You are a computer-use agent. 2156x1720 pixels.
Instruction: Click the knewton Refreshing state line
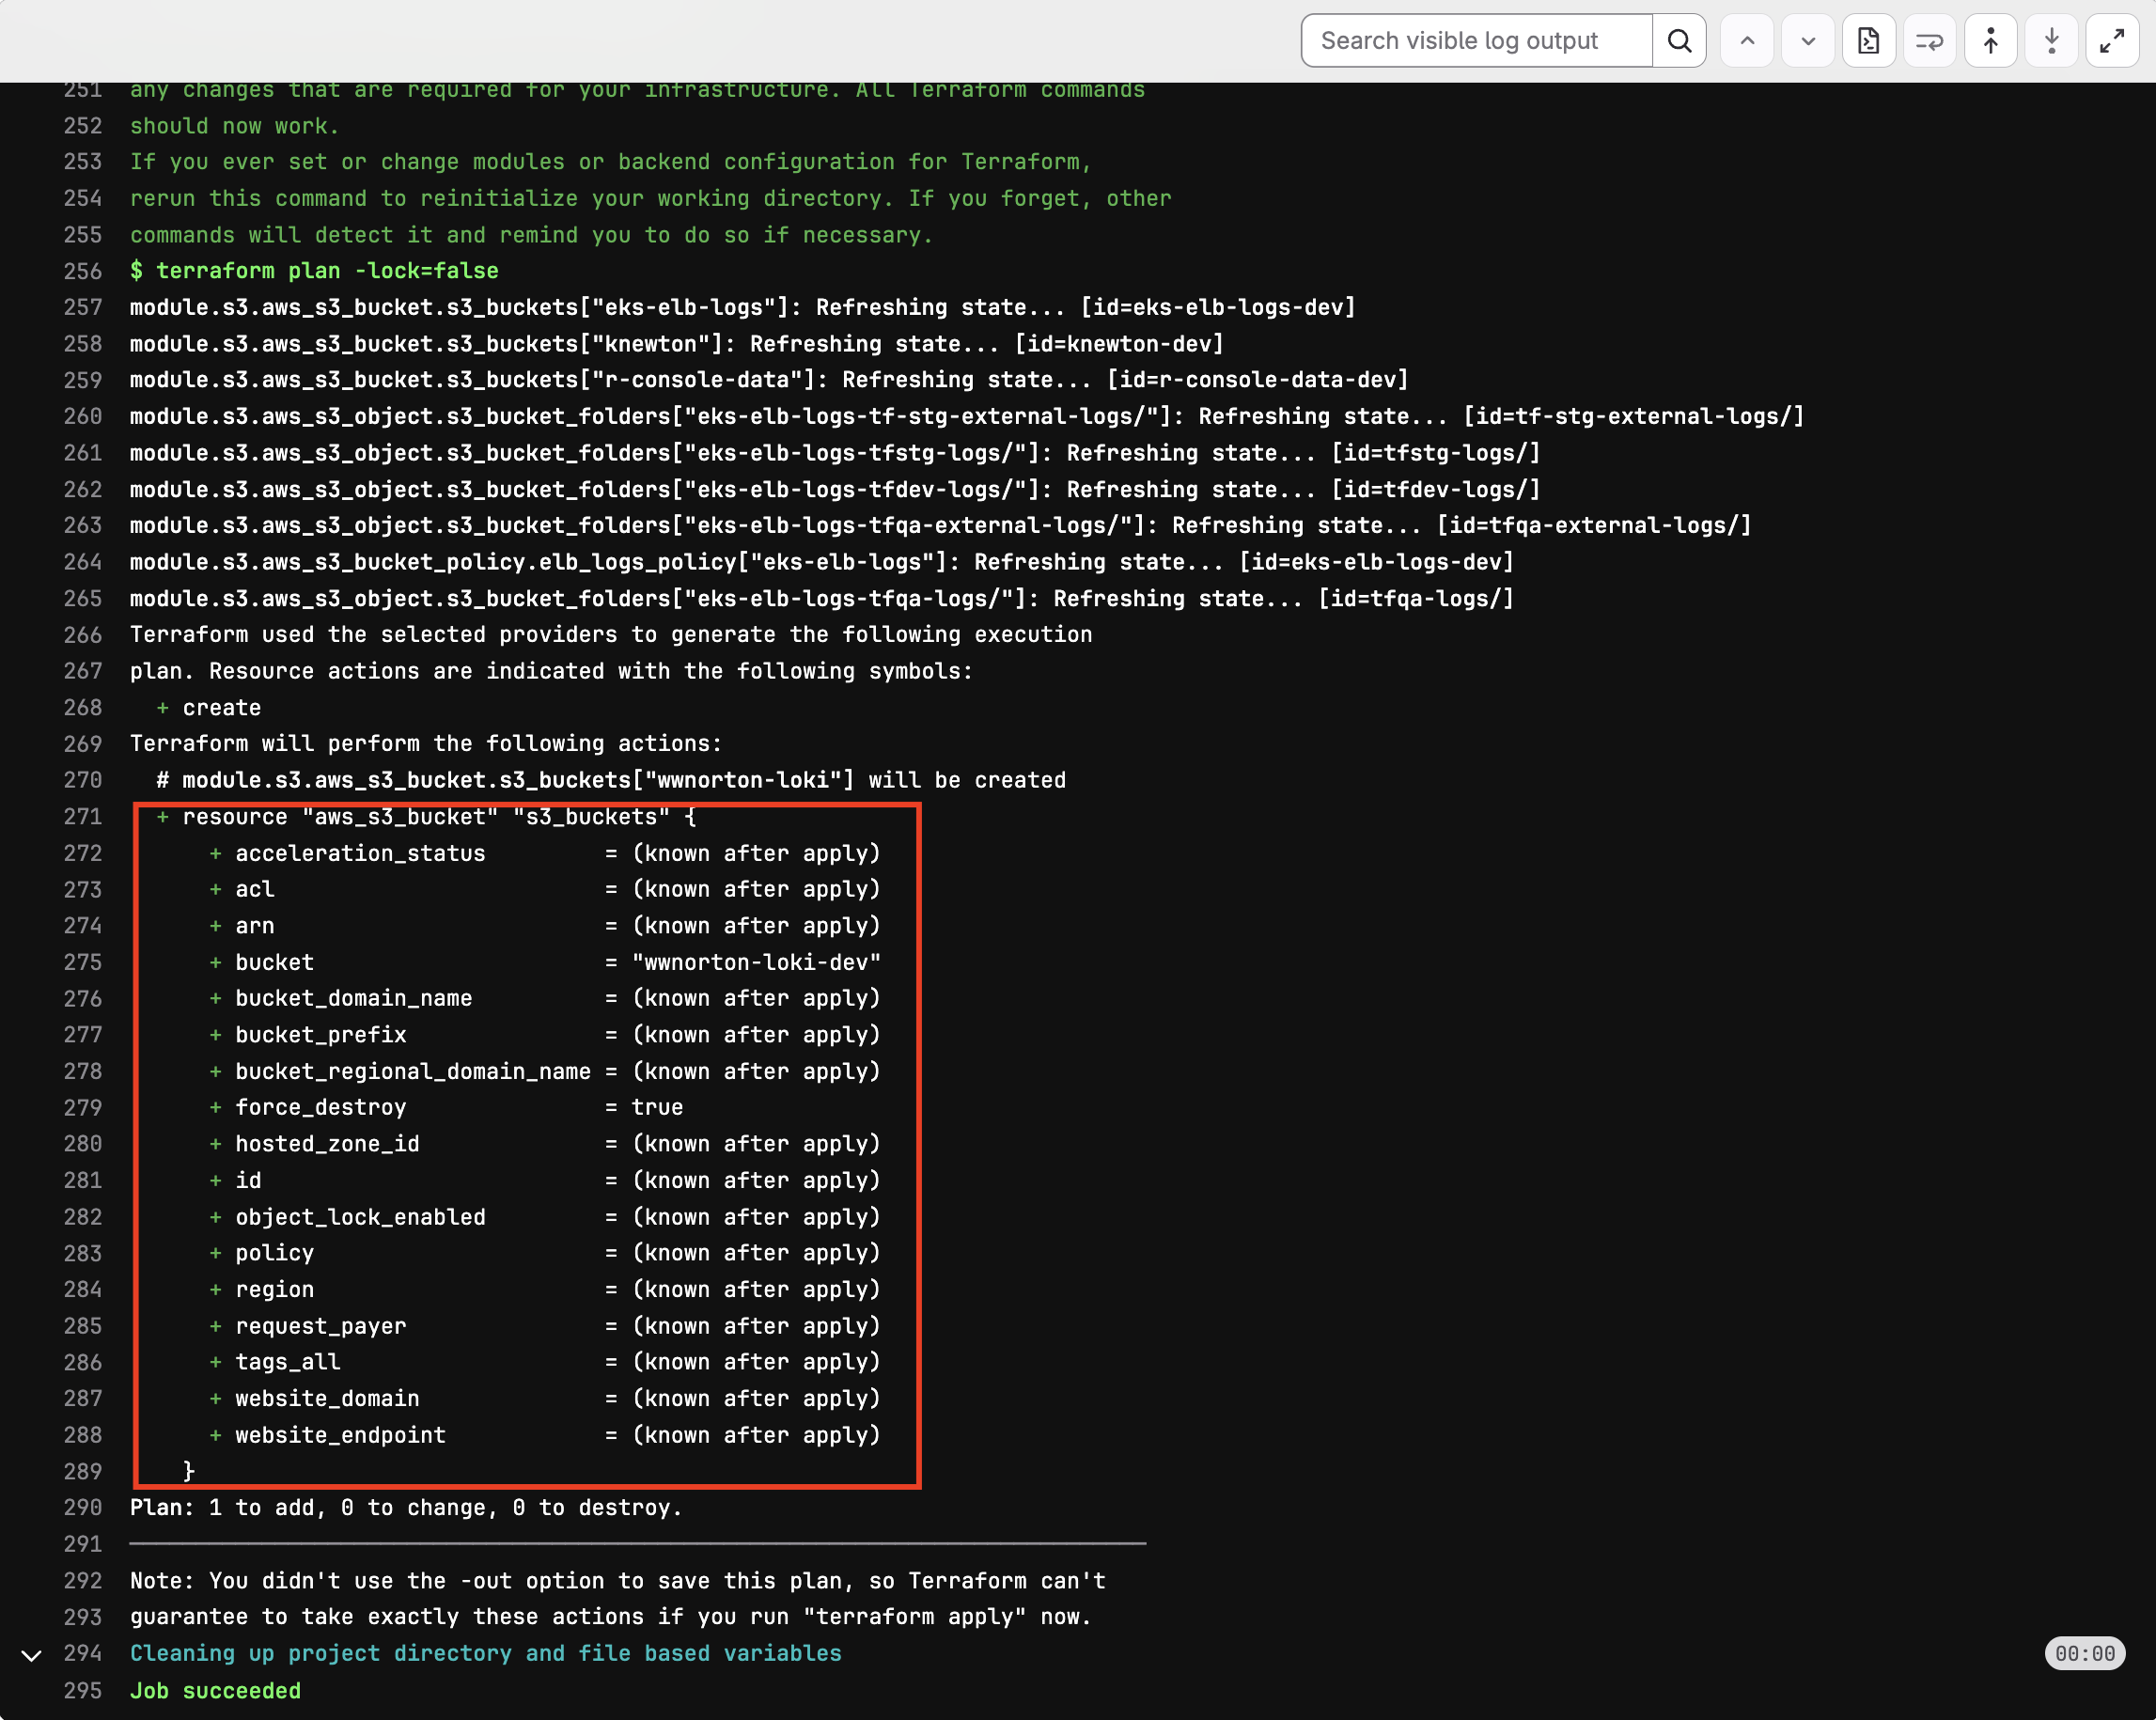tap(677, 344)
